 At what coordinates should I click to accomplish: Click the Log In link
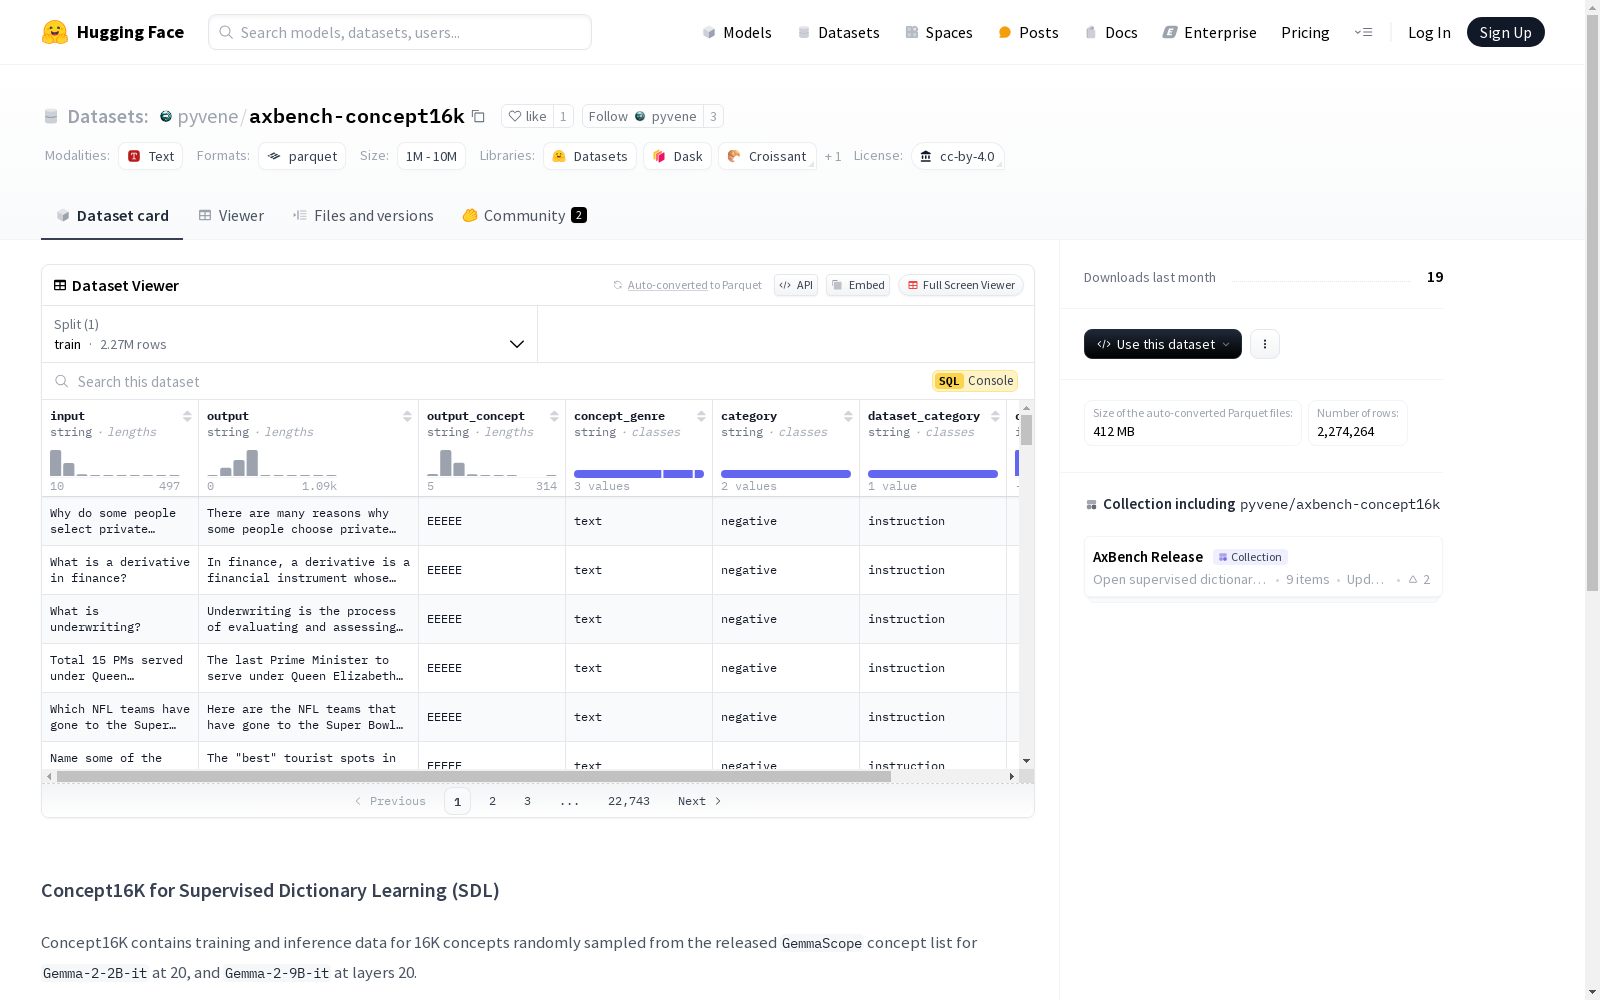tap(1429, 32)
